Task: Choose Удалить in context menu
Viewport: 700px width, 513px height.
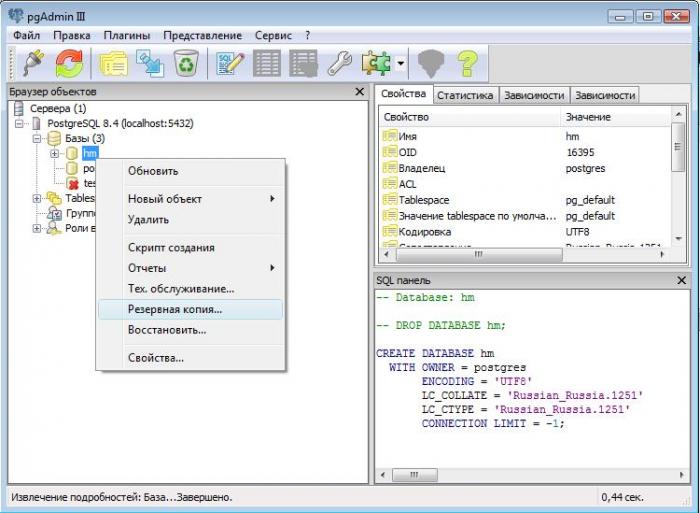Action: coord(191,220)
